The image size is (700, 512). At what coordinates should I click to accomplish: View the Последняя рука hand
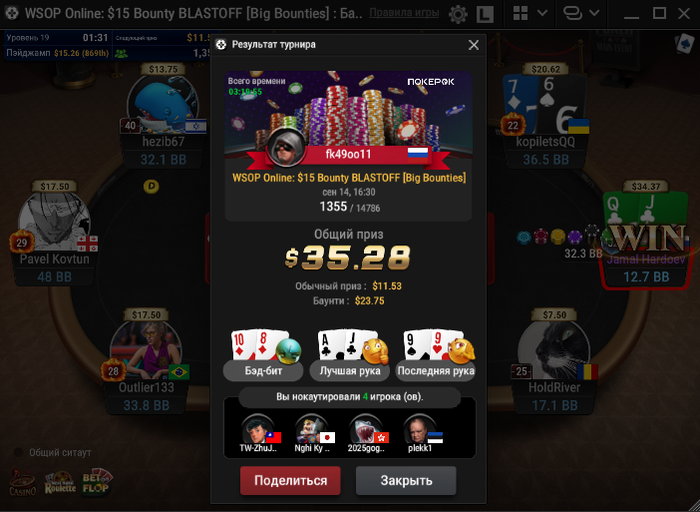pos(436,355)
